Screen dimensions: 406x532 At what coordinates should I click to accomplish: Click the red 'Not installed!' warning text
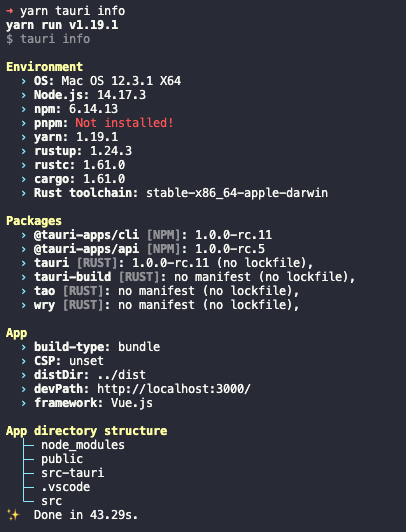(x=124, y=123)
